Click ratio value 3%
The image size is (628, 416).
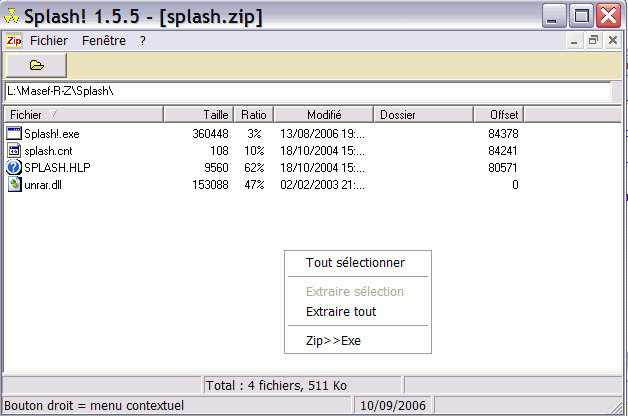pos(254,134)
